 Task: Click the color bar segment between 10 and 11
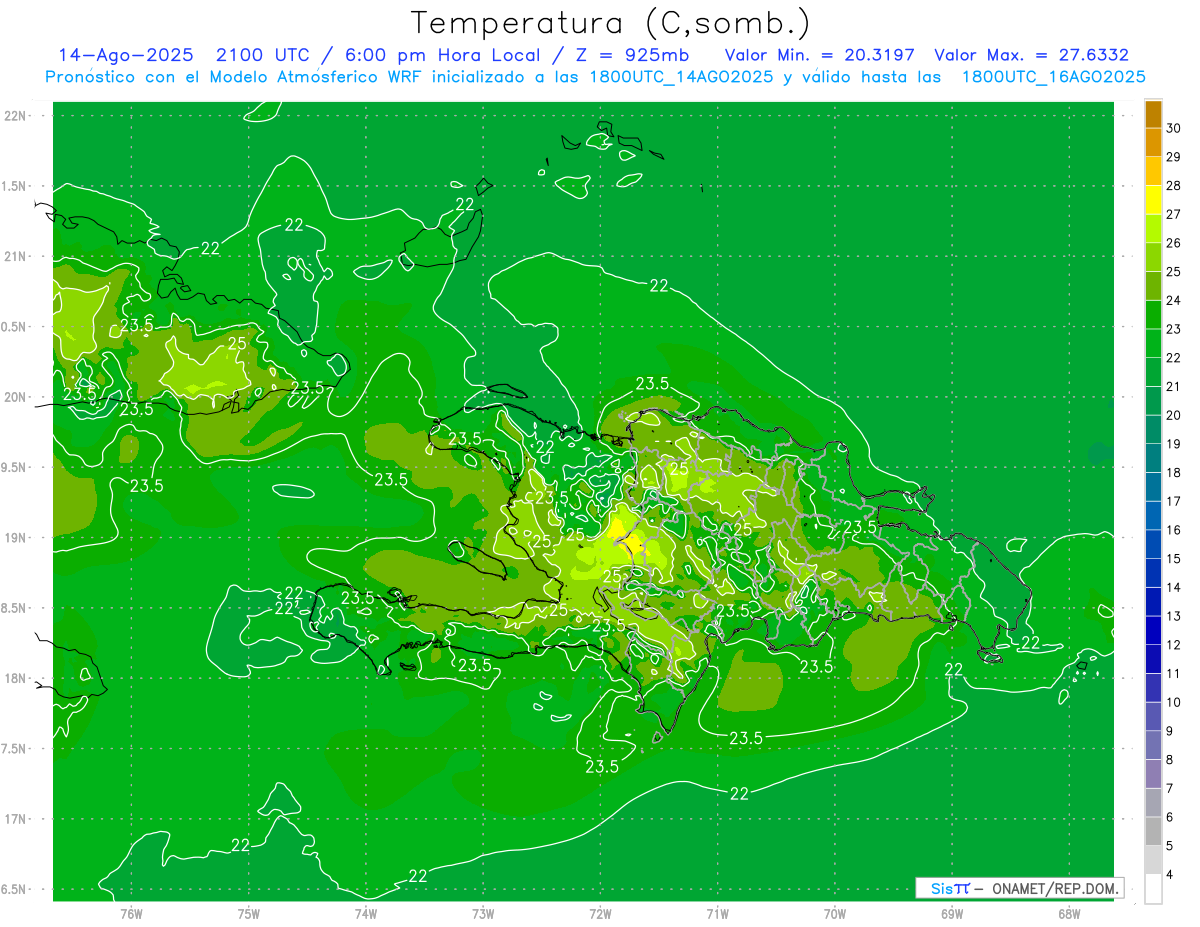(x=1153, y=688)
